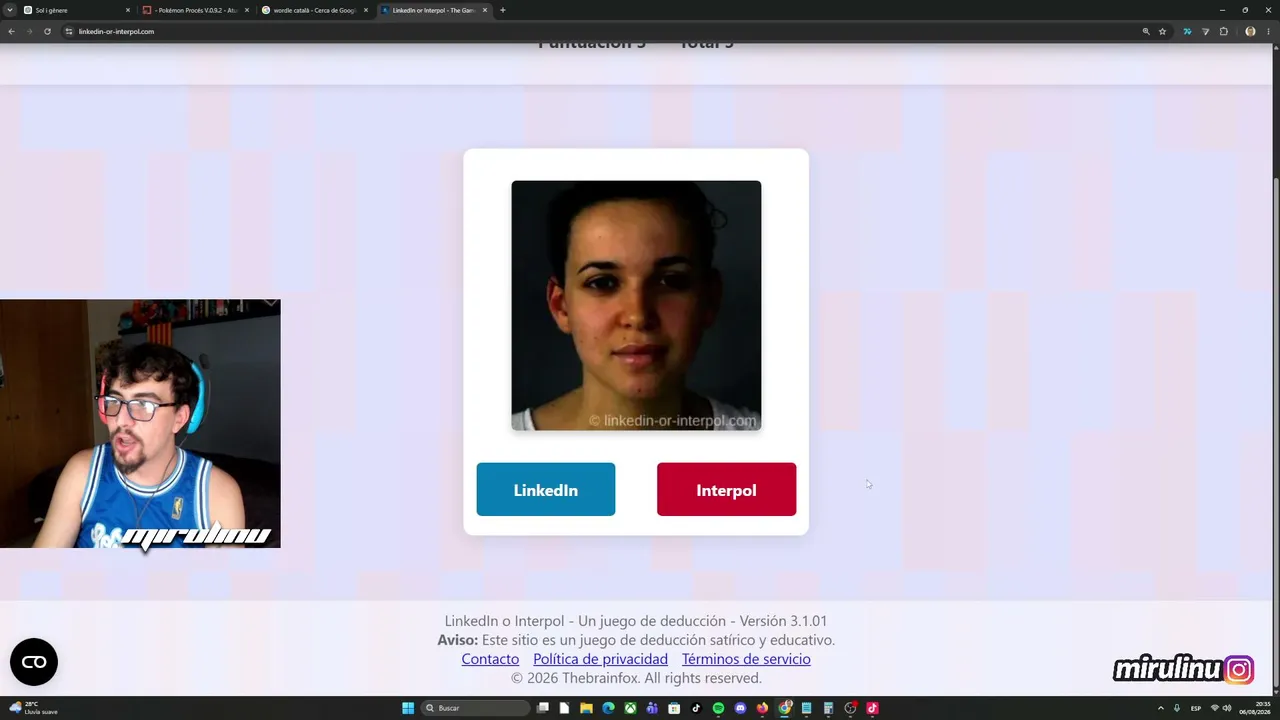Launch Microsoft Edge from the taskbar
The height and width of the screenshot is (720, 1280).
pyautogui.click(x=608, y=708)
